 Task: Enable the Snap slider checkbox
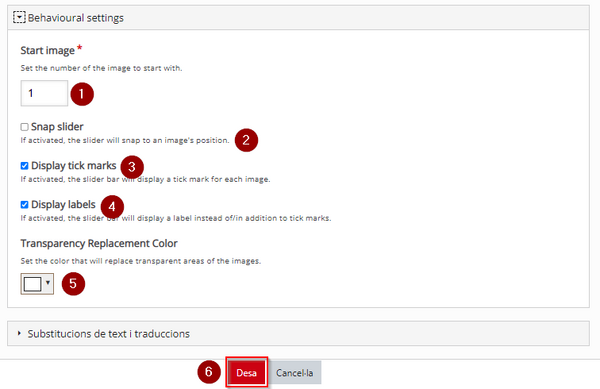pos(24,127)
